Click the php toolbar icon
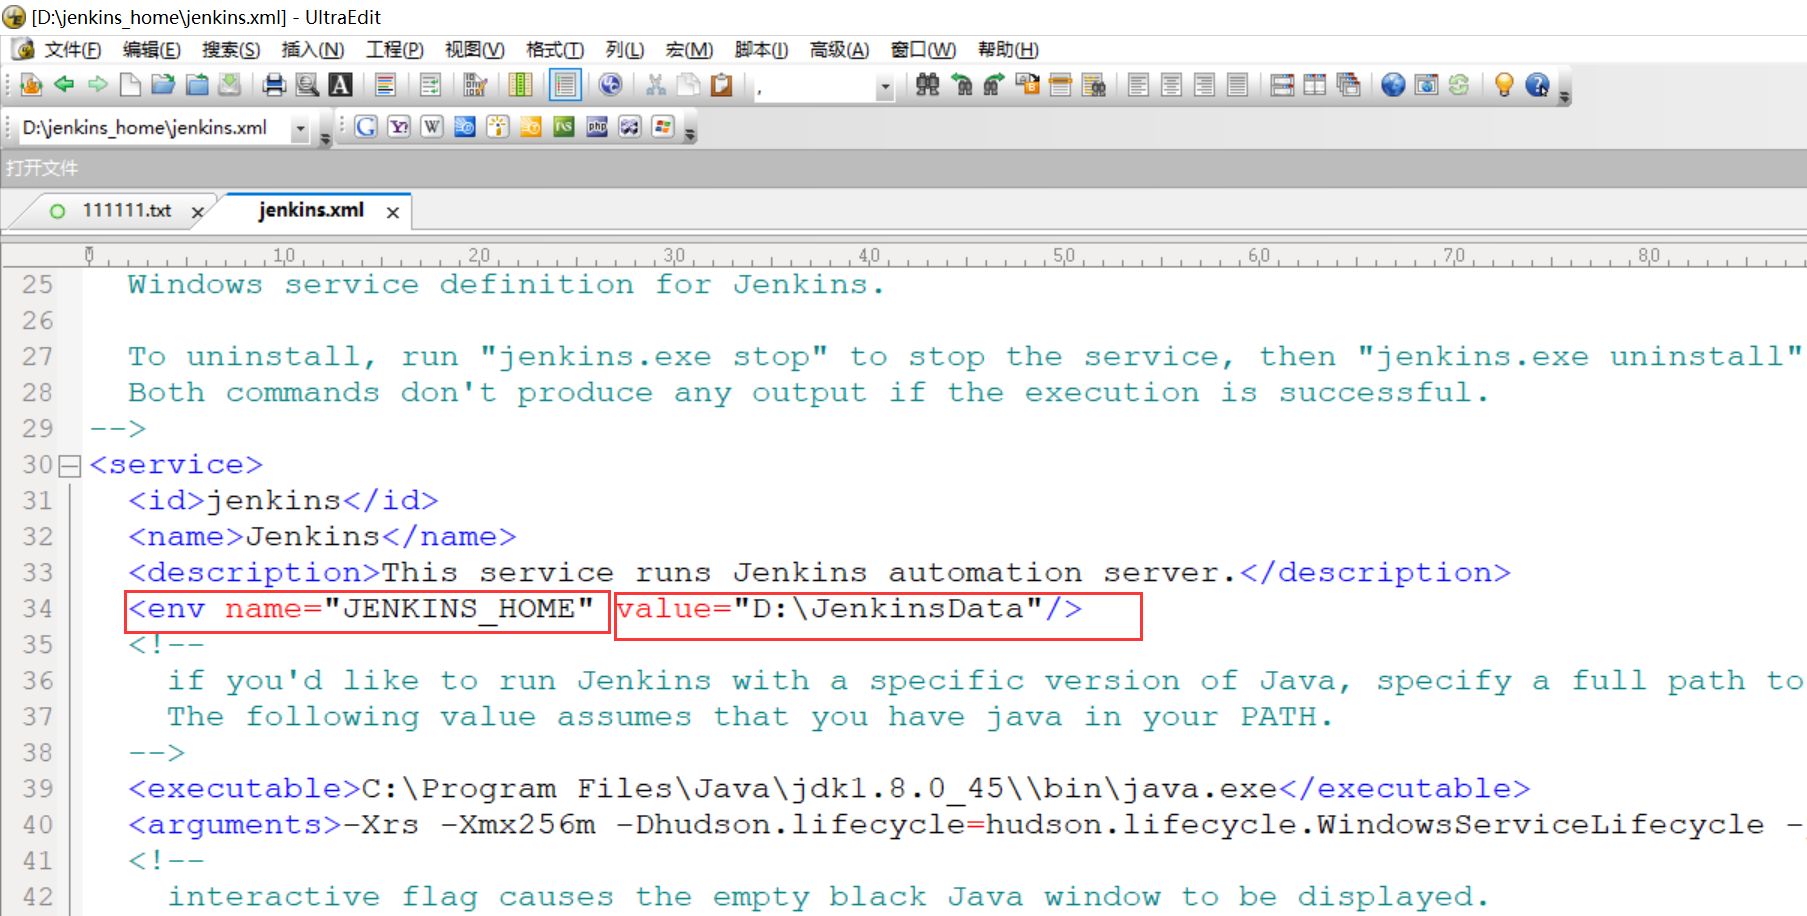1807x916 pixels. pyautogui.click(x=597, y=127)
